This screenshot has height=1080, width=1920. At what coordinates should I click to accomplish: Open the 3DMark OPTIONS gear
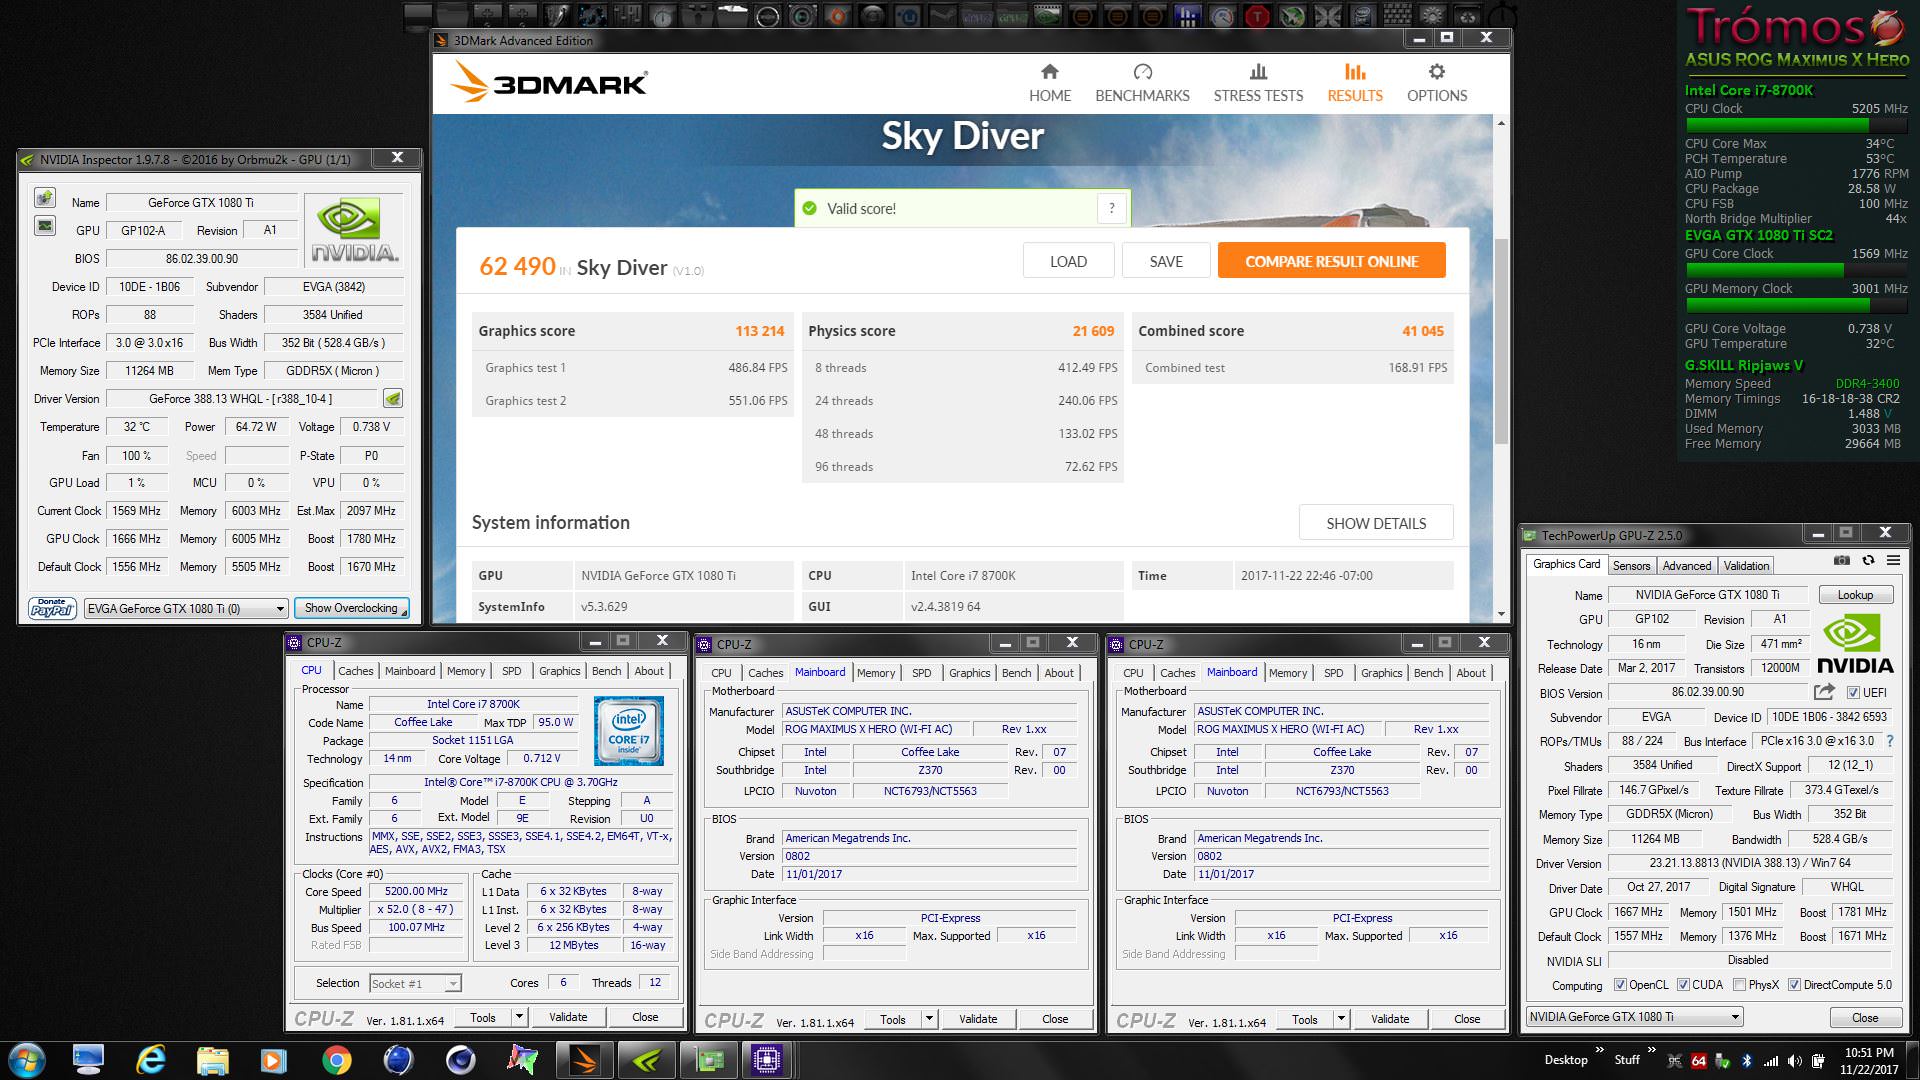(1437, 83)
